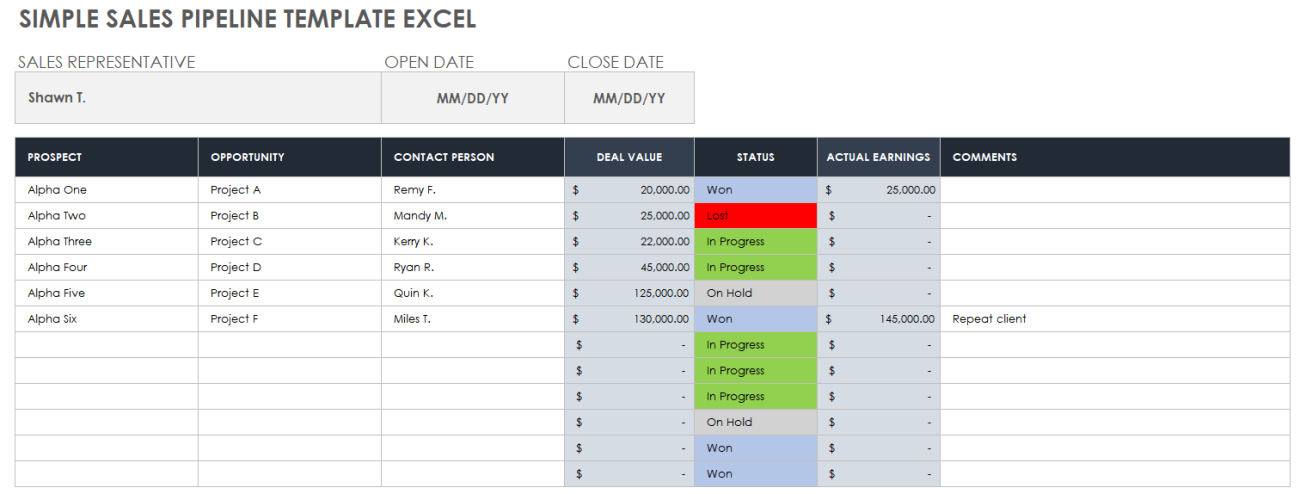
Task: Select contact person Mandy M.
Action: 472,216
